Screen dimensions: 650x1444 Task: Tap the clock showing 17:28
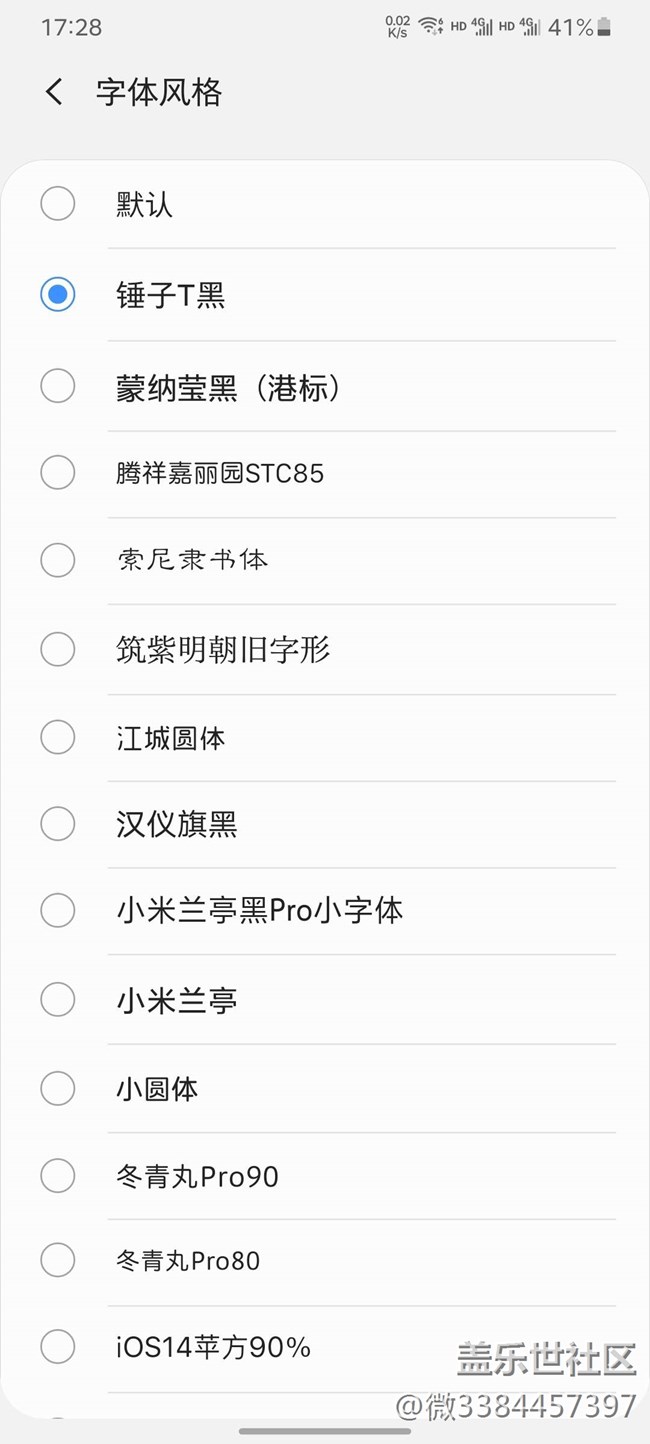point(71,27)
